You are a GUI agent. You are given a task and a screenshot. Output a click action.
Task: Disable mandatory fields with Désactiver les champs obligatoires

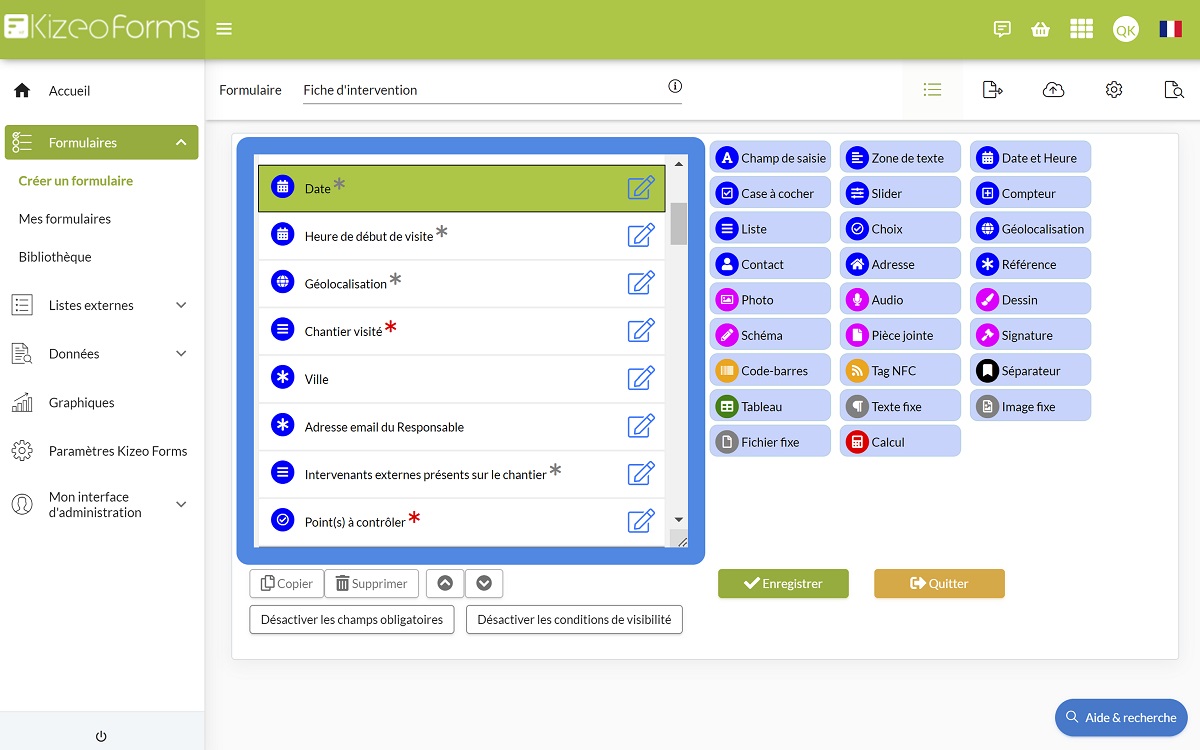pos(352,620)
